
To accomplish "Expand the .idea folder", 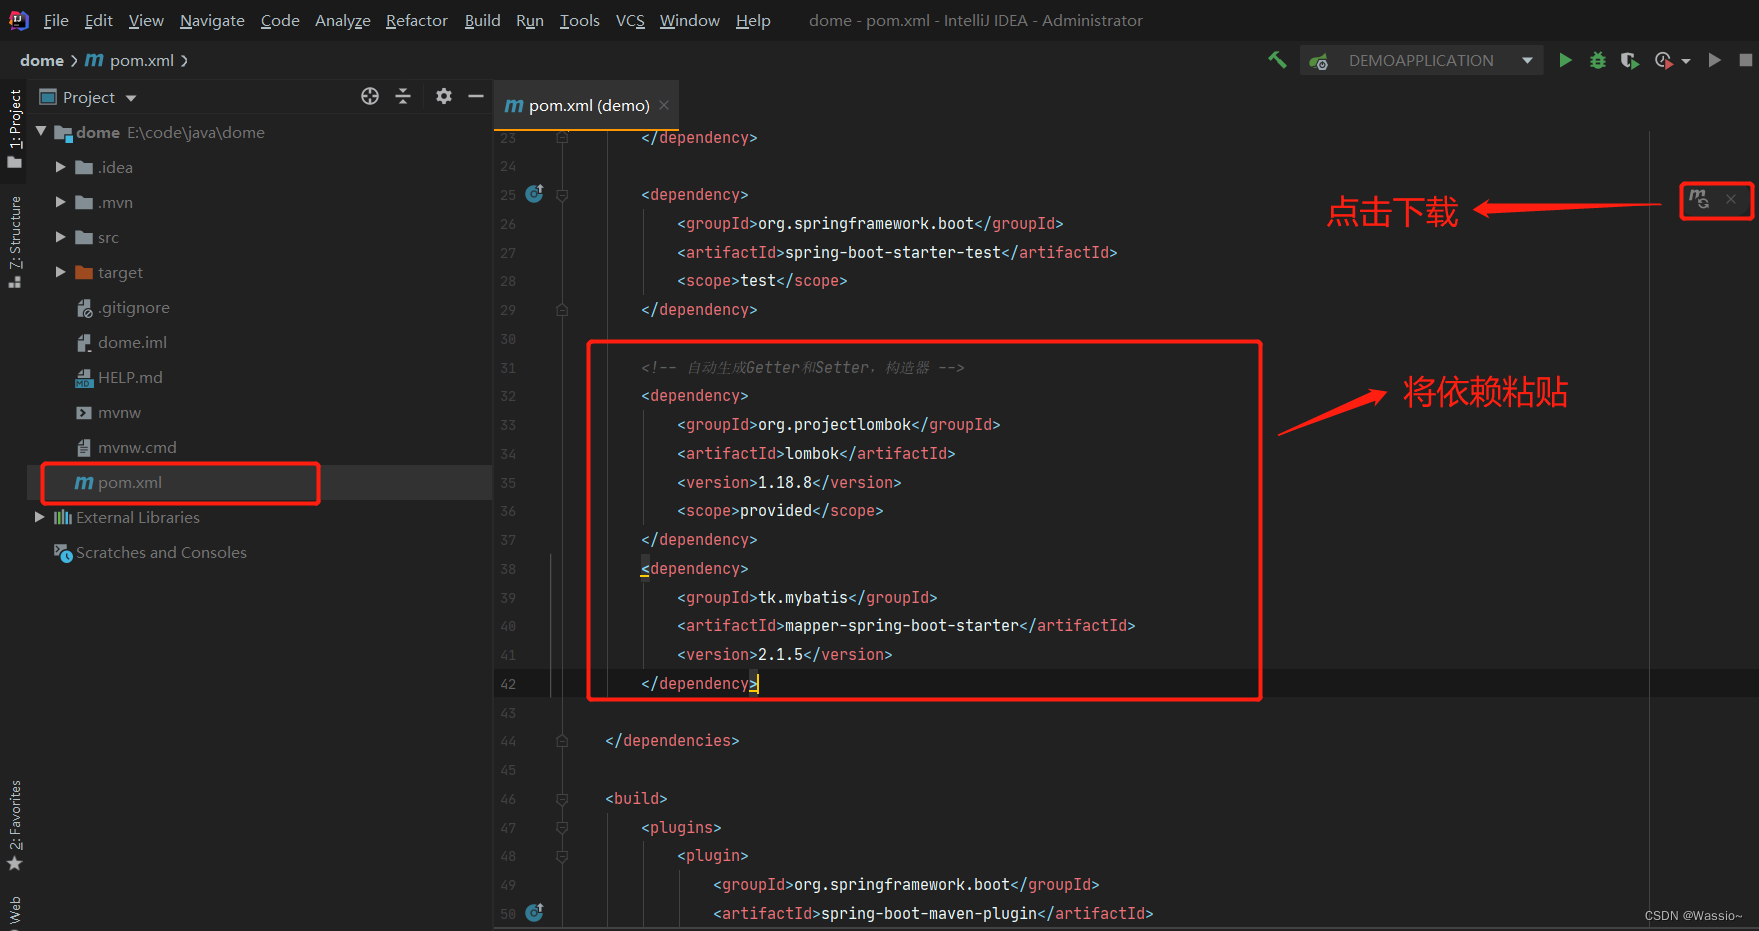I will [x=61, y=167].
